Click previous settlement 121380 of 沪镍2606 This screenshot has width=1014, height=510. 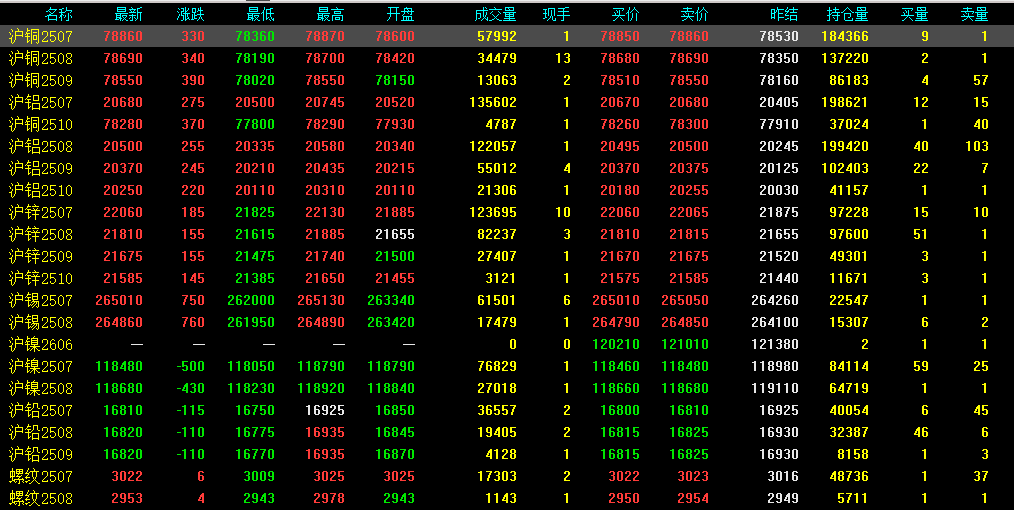(x=775, y=345)
